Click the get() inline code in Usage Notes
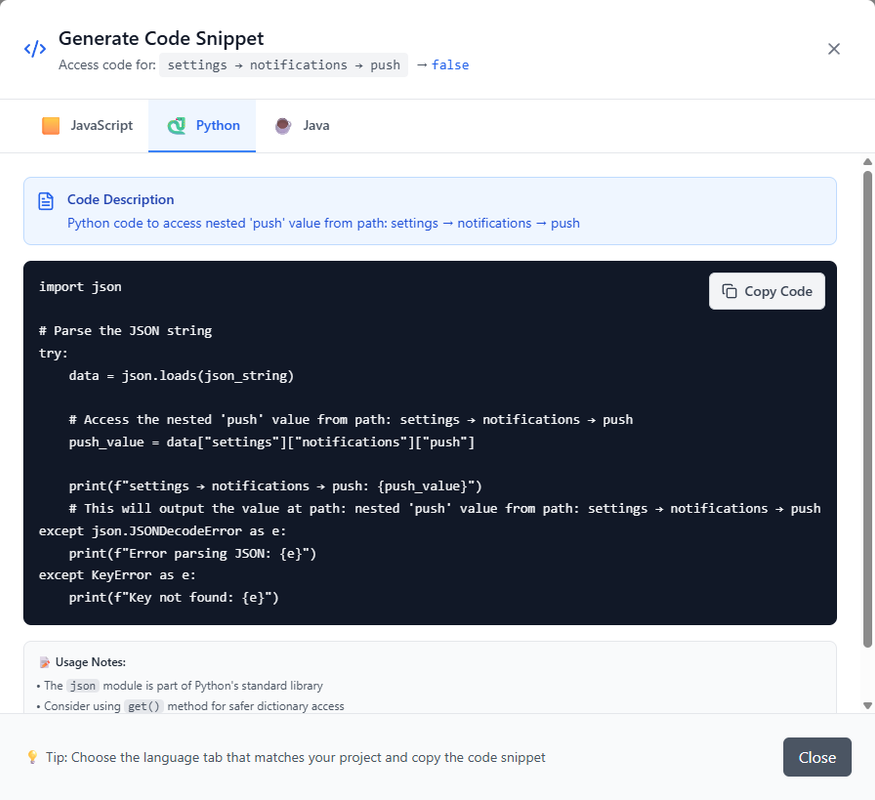Image resolution: width=875 pixels, height=800 pixels. (x=137, y=706)
